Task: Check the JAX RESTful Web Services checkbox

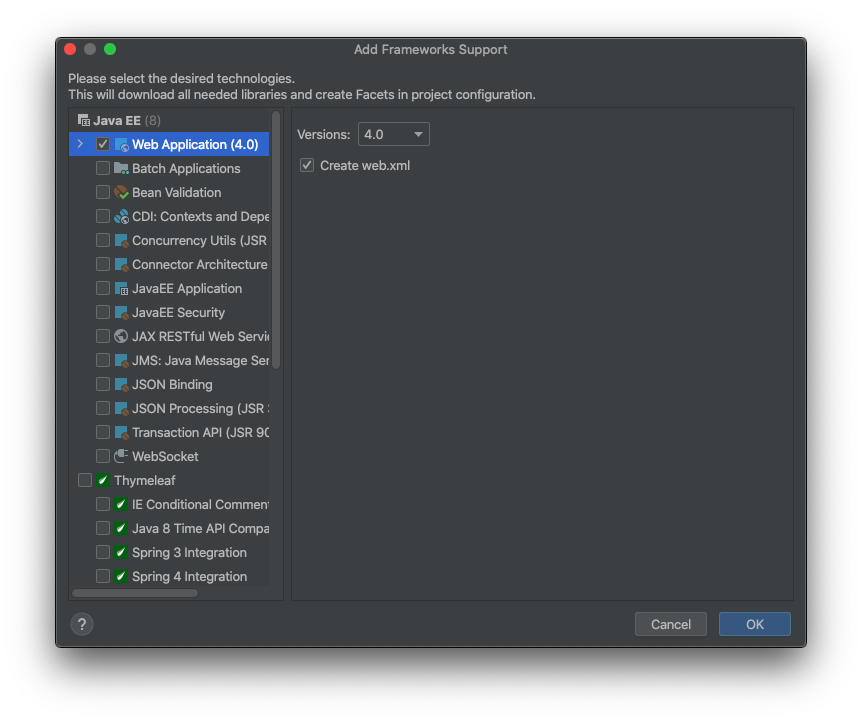Action: [x=103, y=336]
